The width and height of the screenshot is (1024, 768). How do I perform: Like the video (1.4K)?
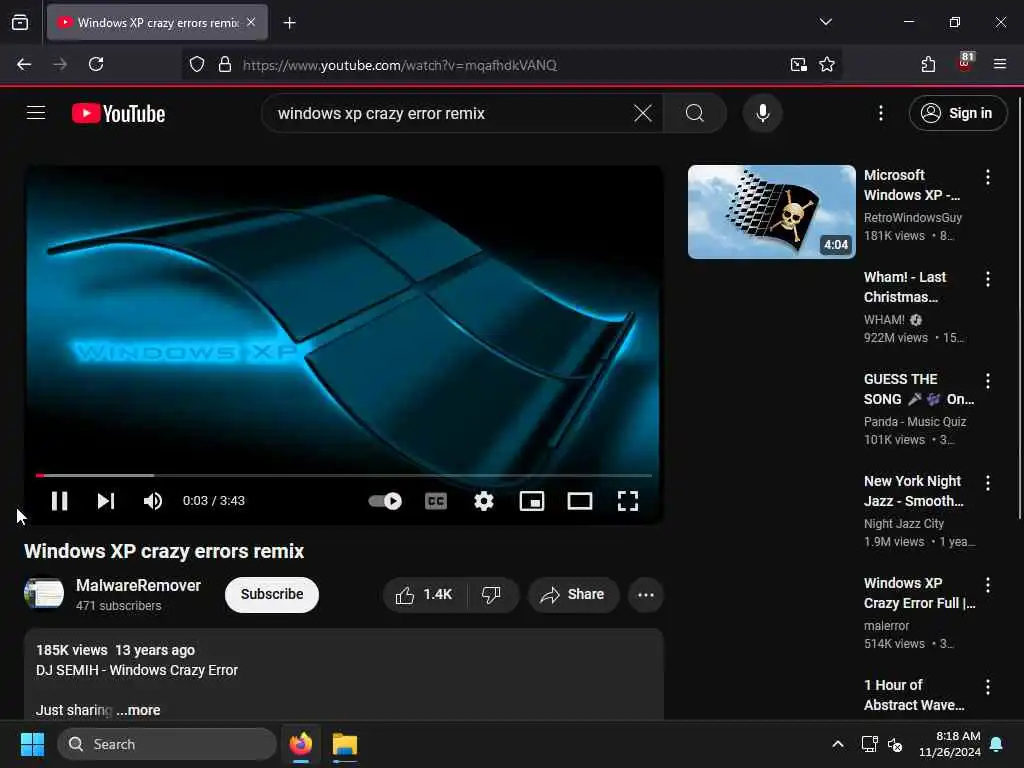[424, 594]
